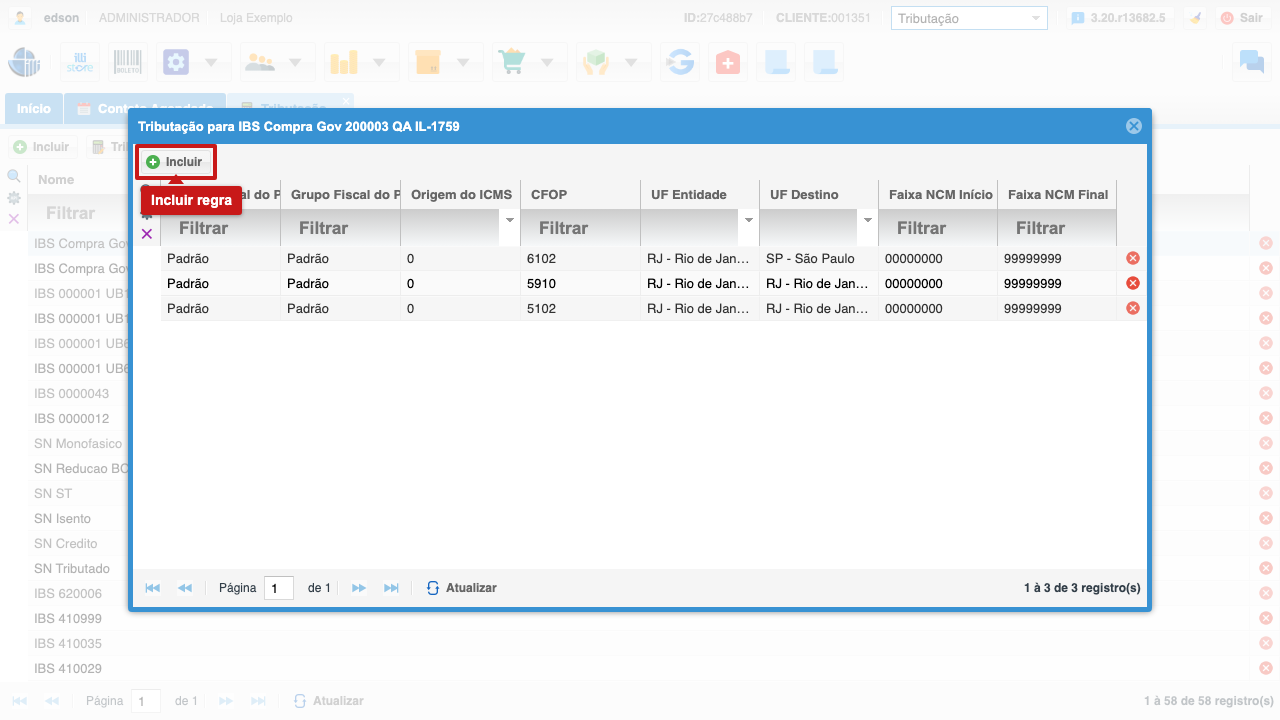Click the Incluir button in the dialog toolbar
The image size is (1280, 720).
coord(175,162)
